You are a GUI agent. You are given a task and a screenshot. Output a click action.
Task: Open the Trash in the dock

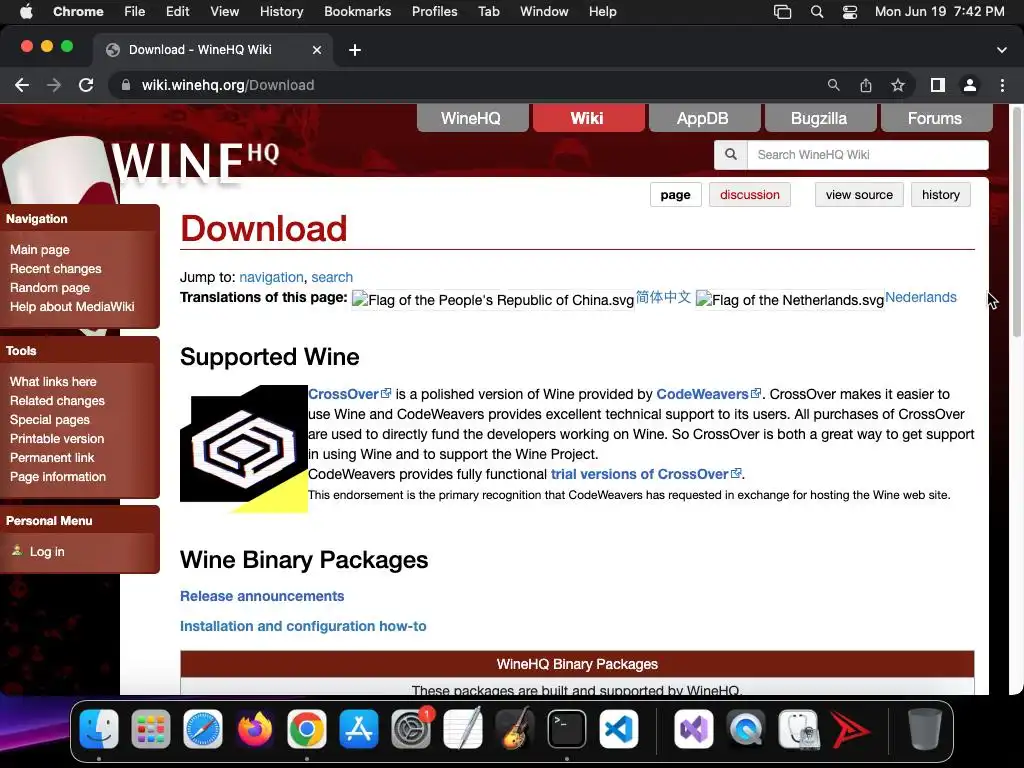[x=925, y=729]
